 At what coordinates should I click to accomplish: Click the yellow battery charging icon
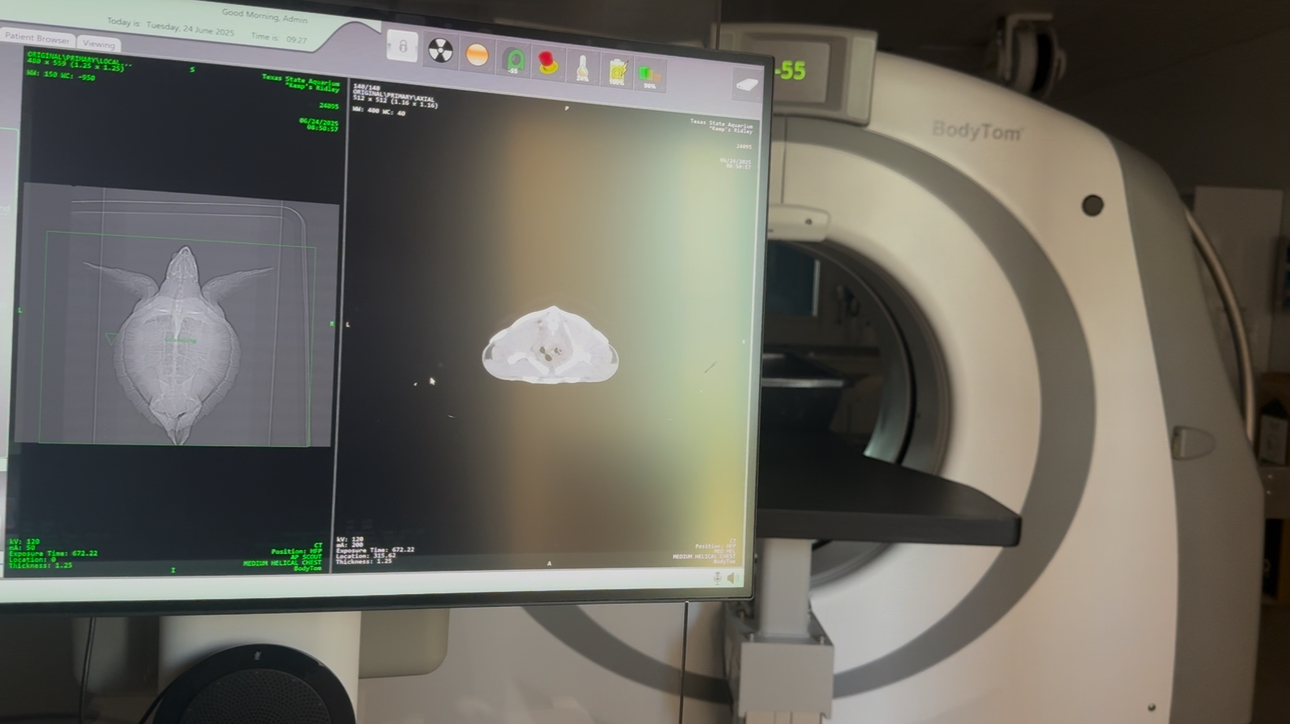(618, 71)
